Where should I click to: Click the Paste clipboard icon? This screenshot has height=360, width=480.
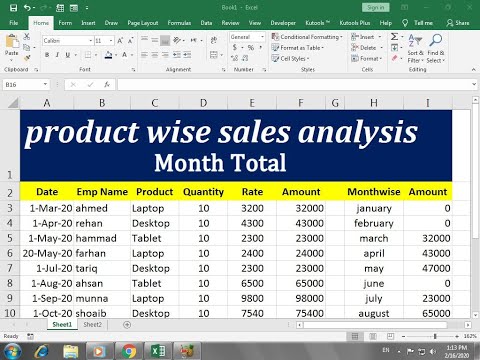pos(12,42)
